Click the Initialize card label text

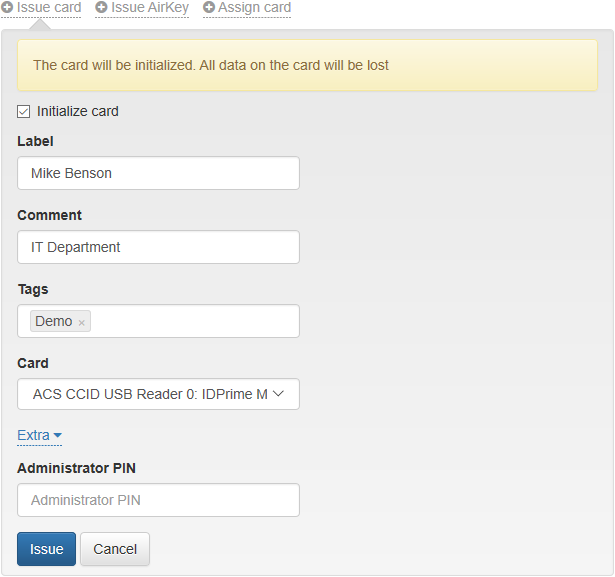tap(78, 112)
